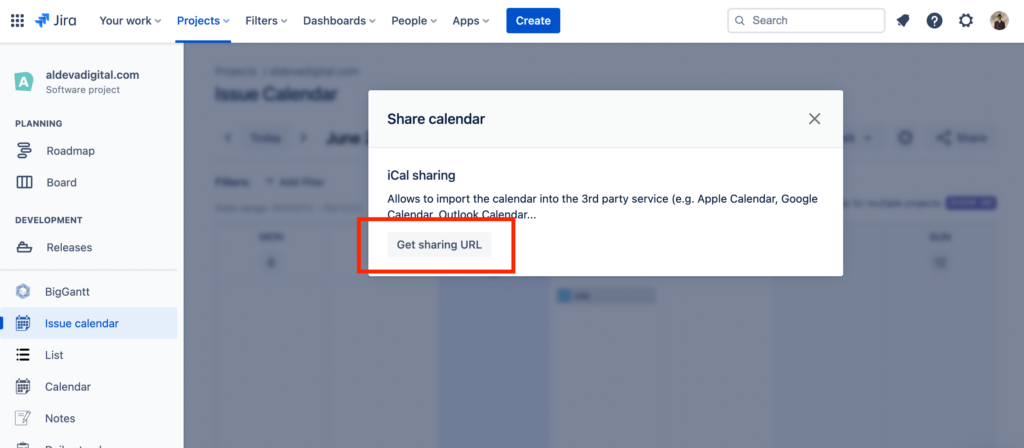The image size is (1024, 448).
Task: Click the blue Create button
Action: click(533, 21)
